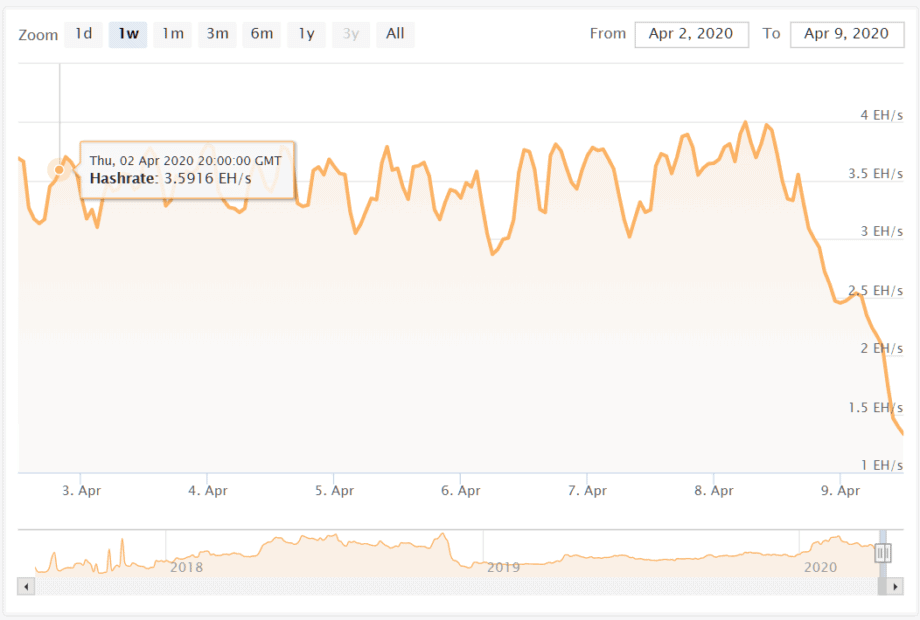Click the hashrate peak near 4 EH/s
920x620 pixels.
(746, 122)
